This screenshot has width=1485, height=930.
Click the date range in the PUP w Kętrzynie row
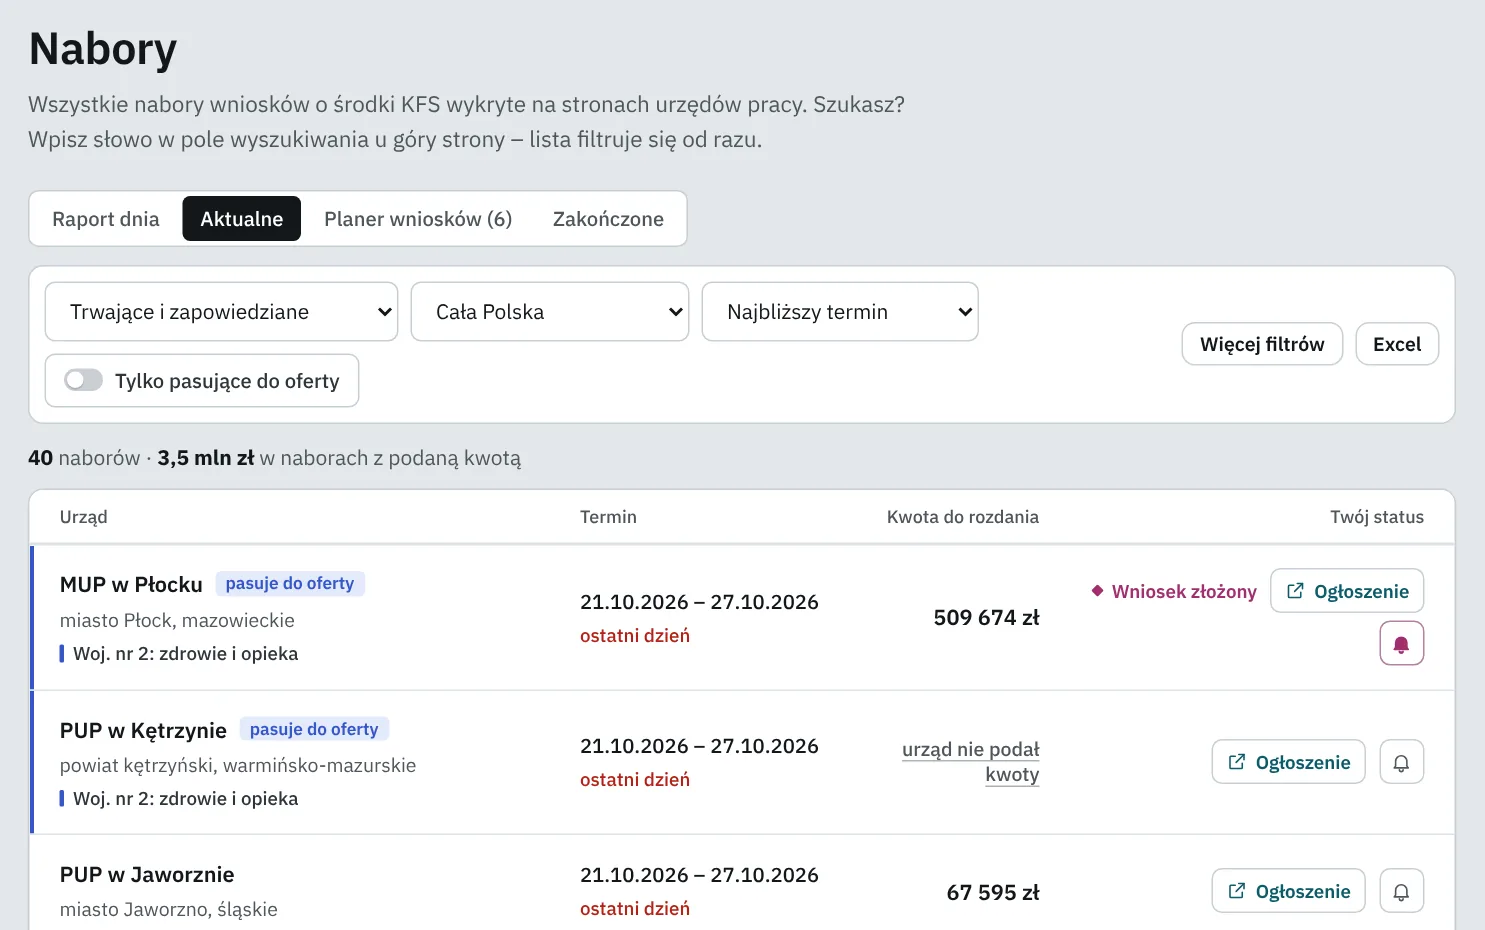(x=699, y=747)
